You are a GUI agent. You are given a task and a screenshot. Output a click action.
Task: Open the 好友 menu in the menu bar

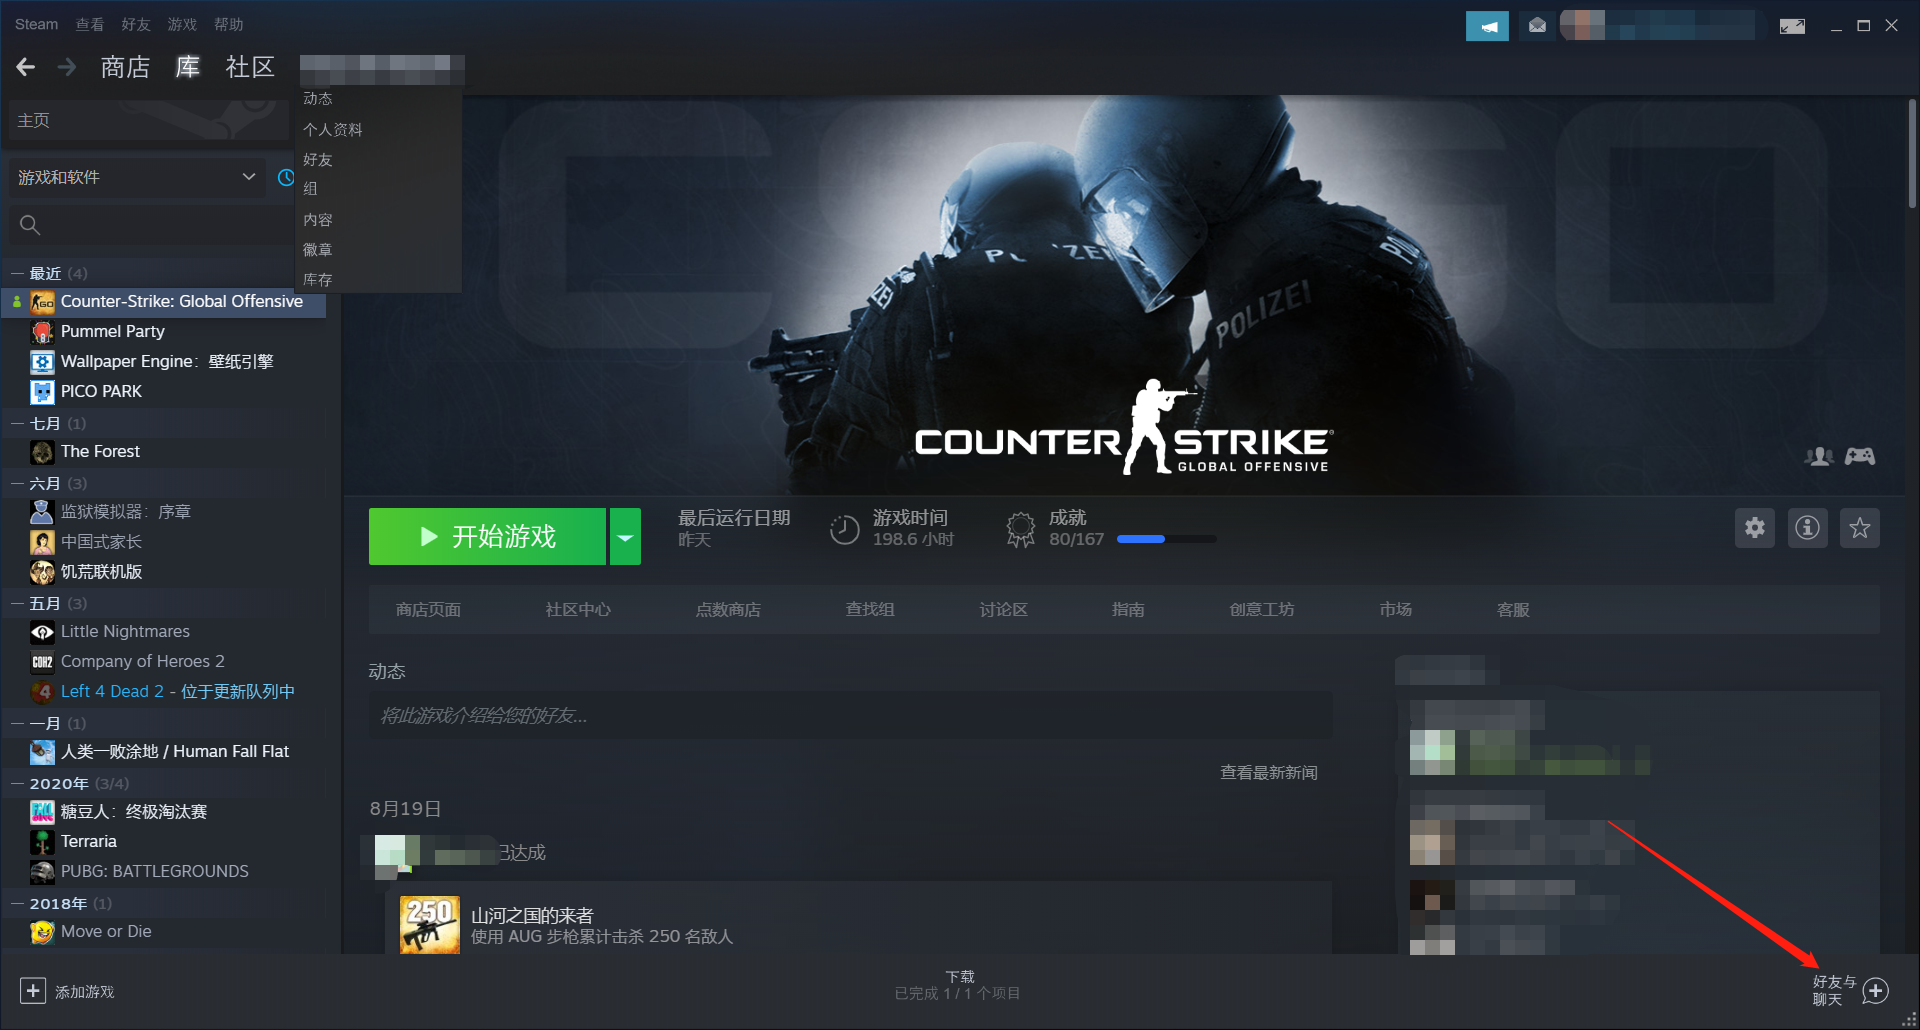tap(136, 24)
